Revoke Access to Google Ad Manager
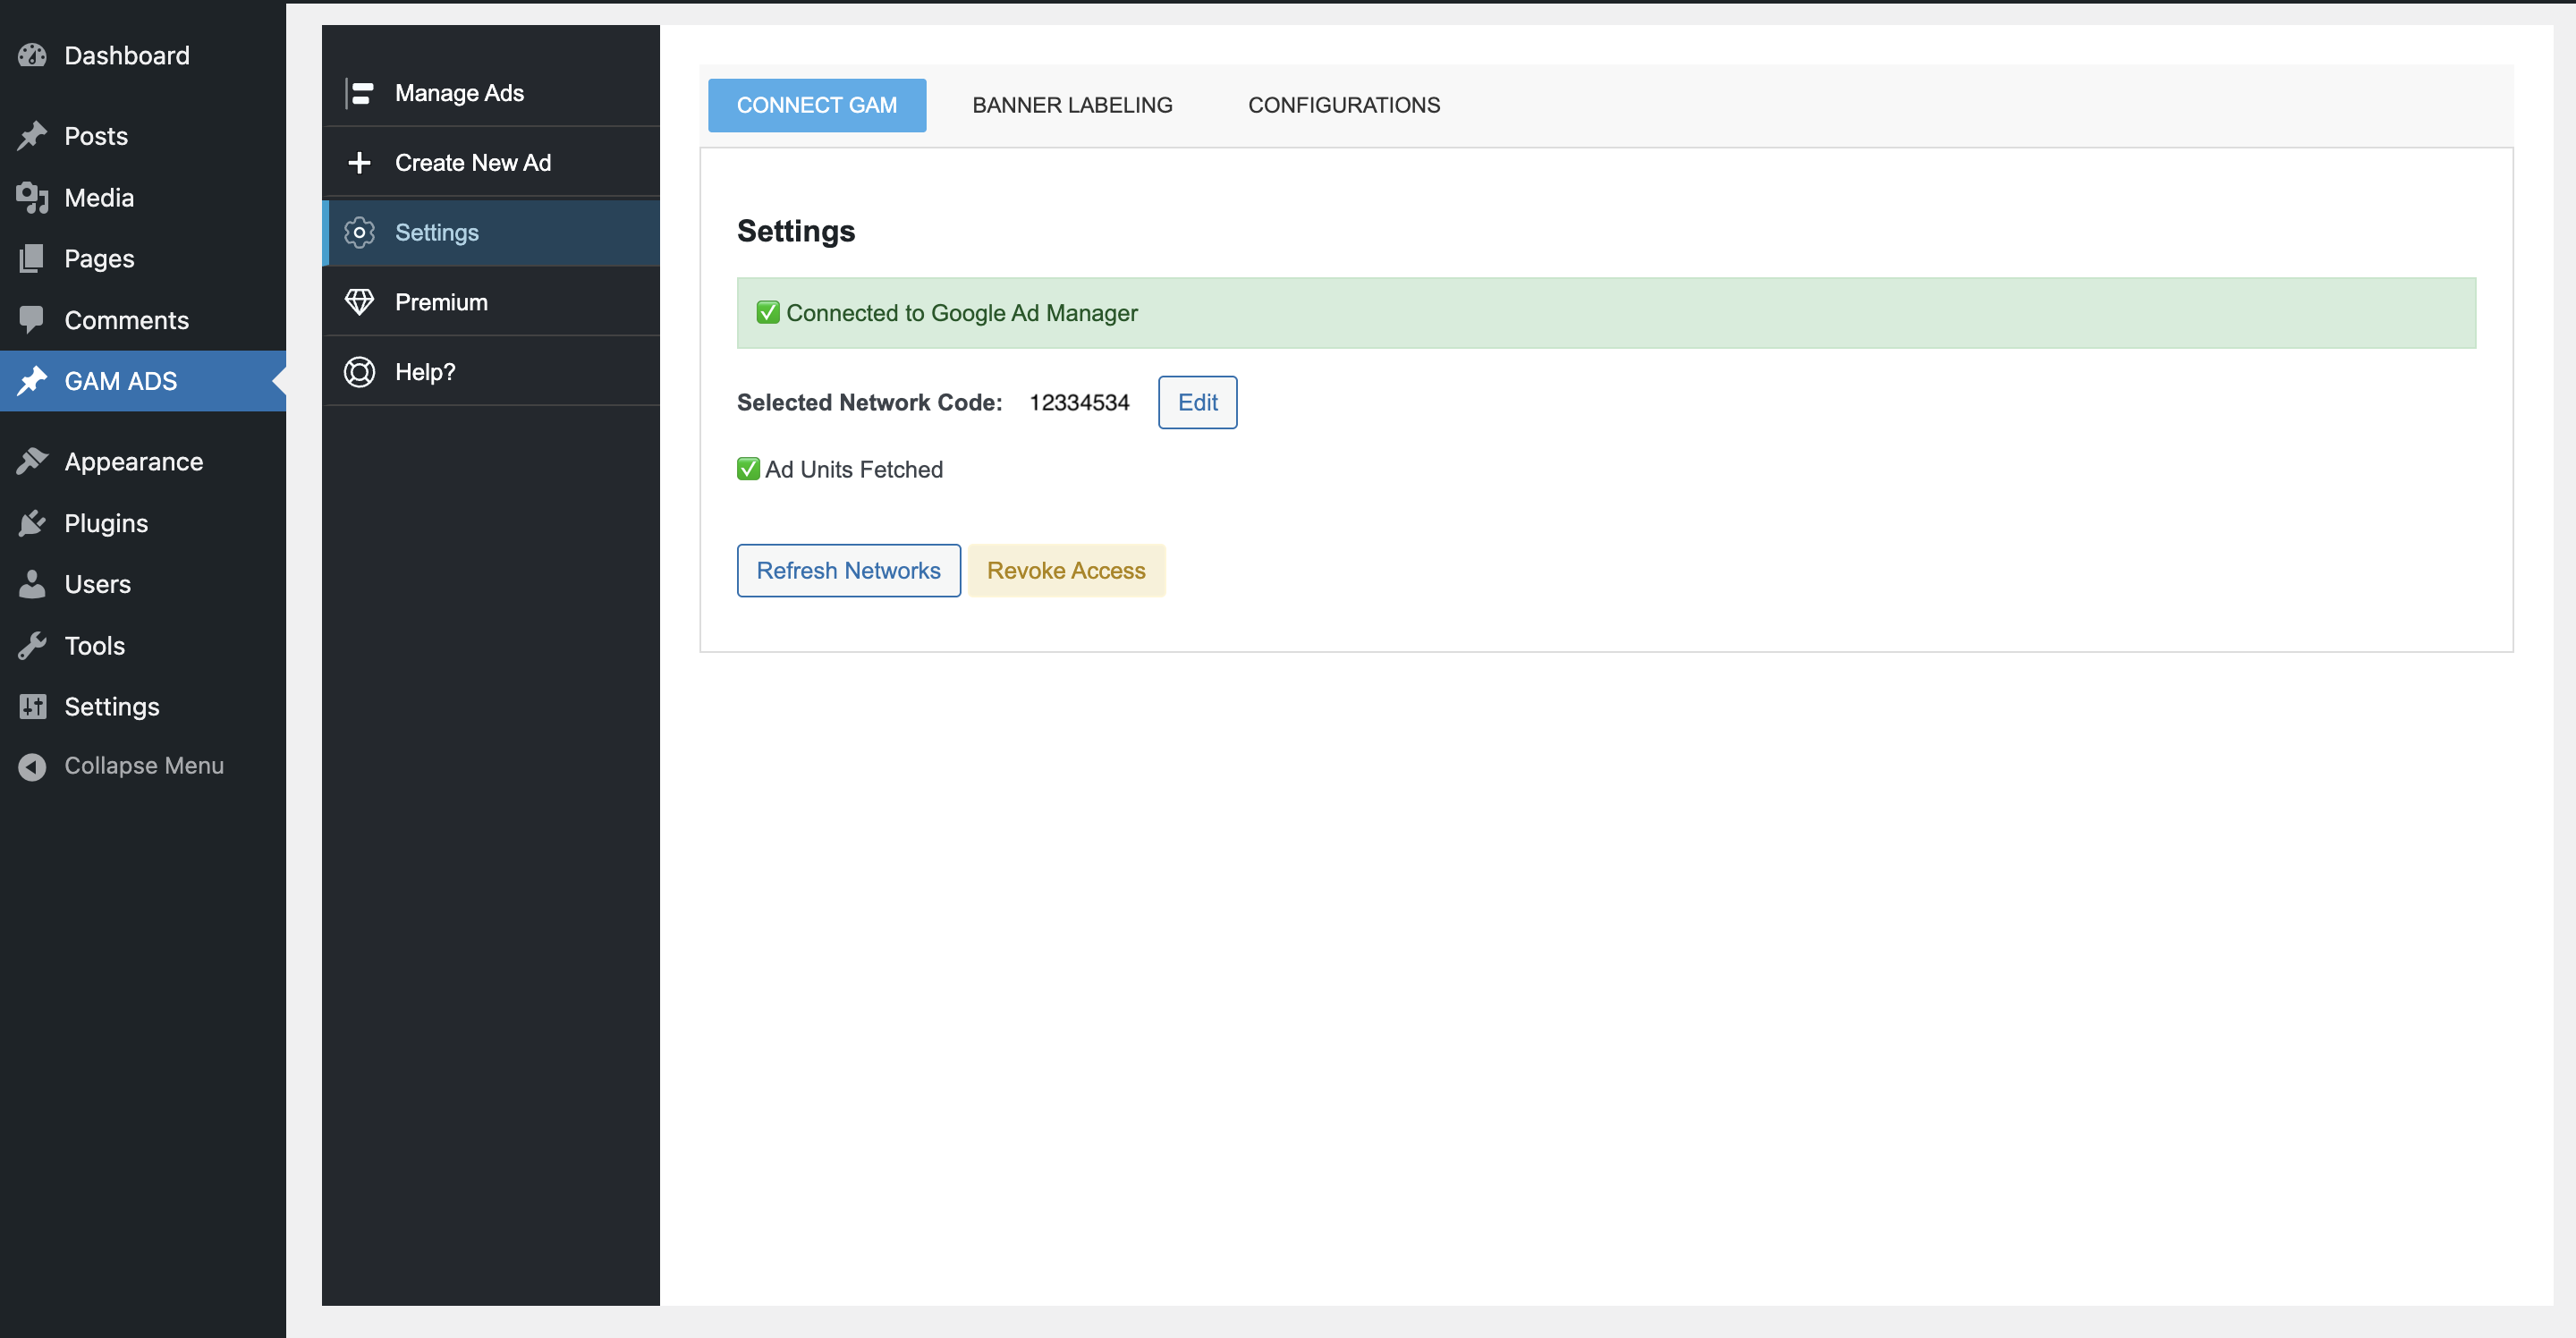This screenshot has width=2576, height=1338. pos(1066,570)
